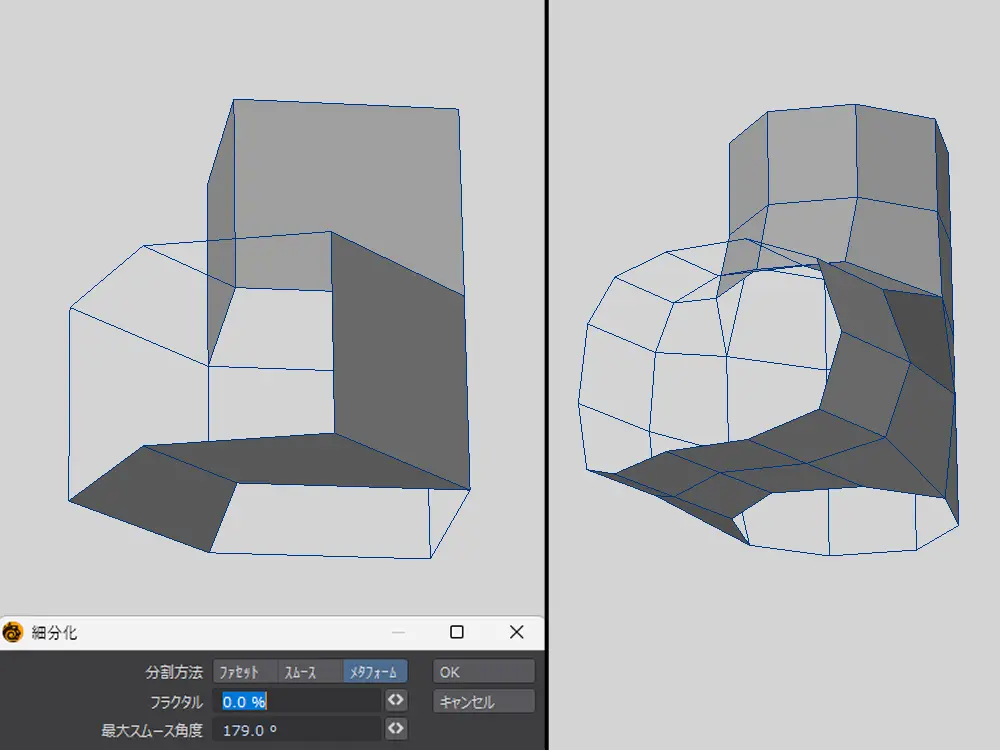Click the フラクタル 0.0 % input field
Viewport: 1000px width, 750px height.
300,701
